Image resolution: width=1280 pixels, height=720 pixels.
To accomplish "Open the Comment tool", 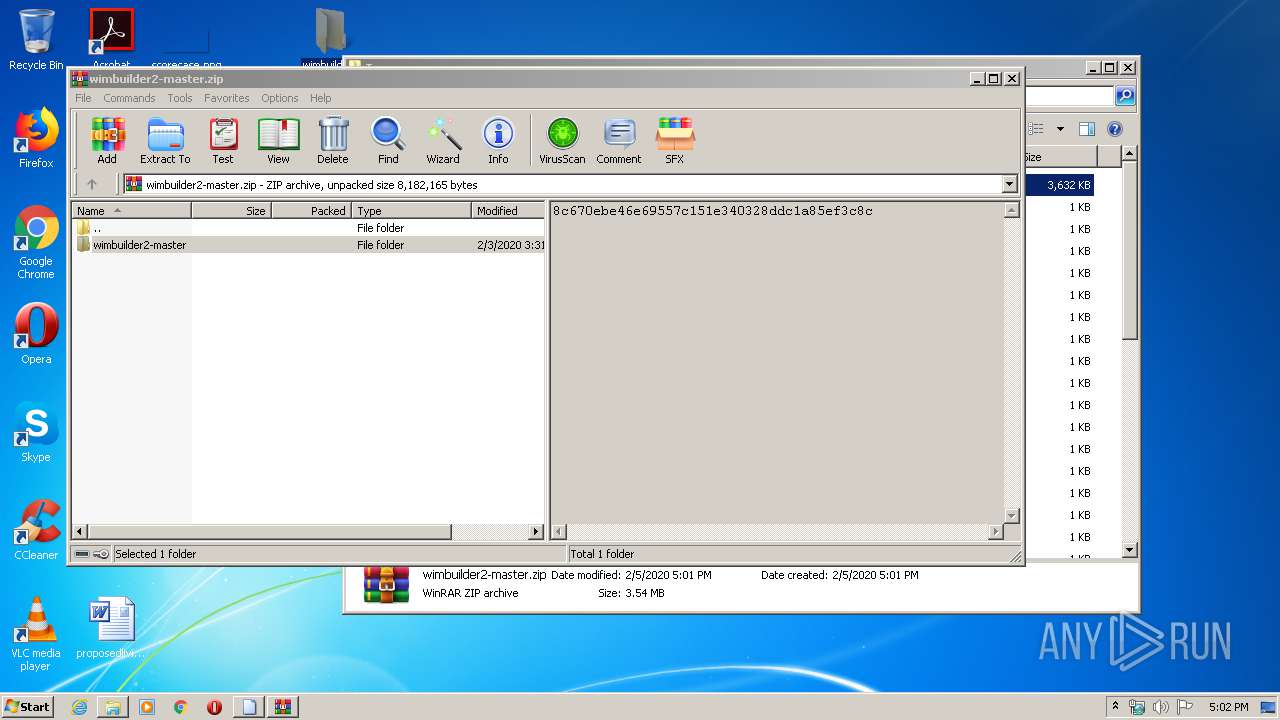I will (x=619, y=140).
